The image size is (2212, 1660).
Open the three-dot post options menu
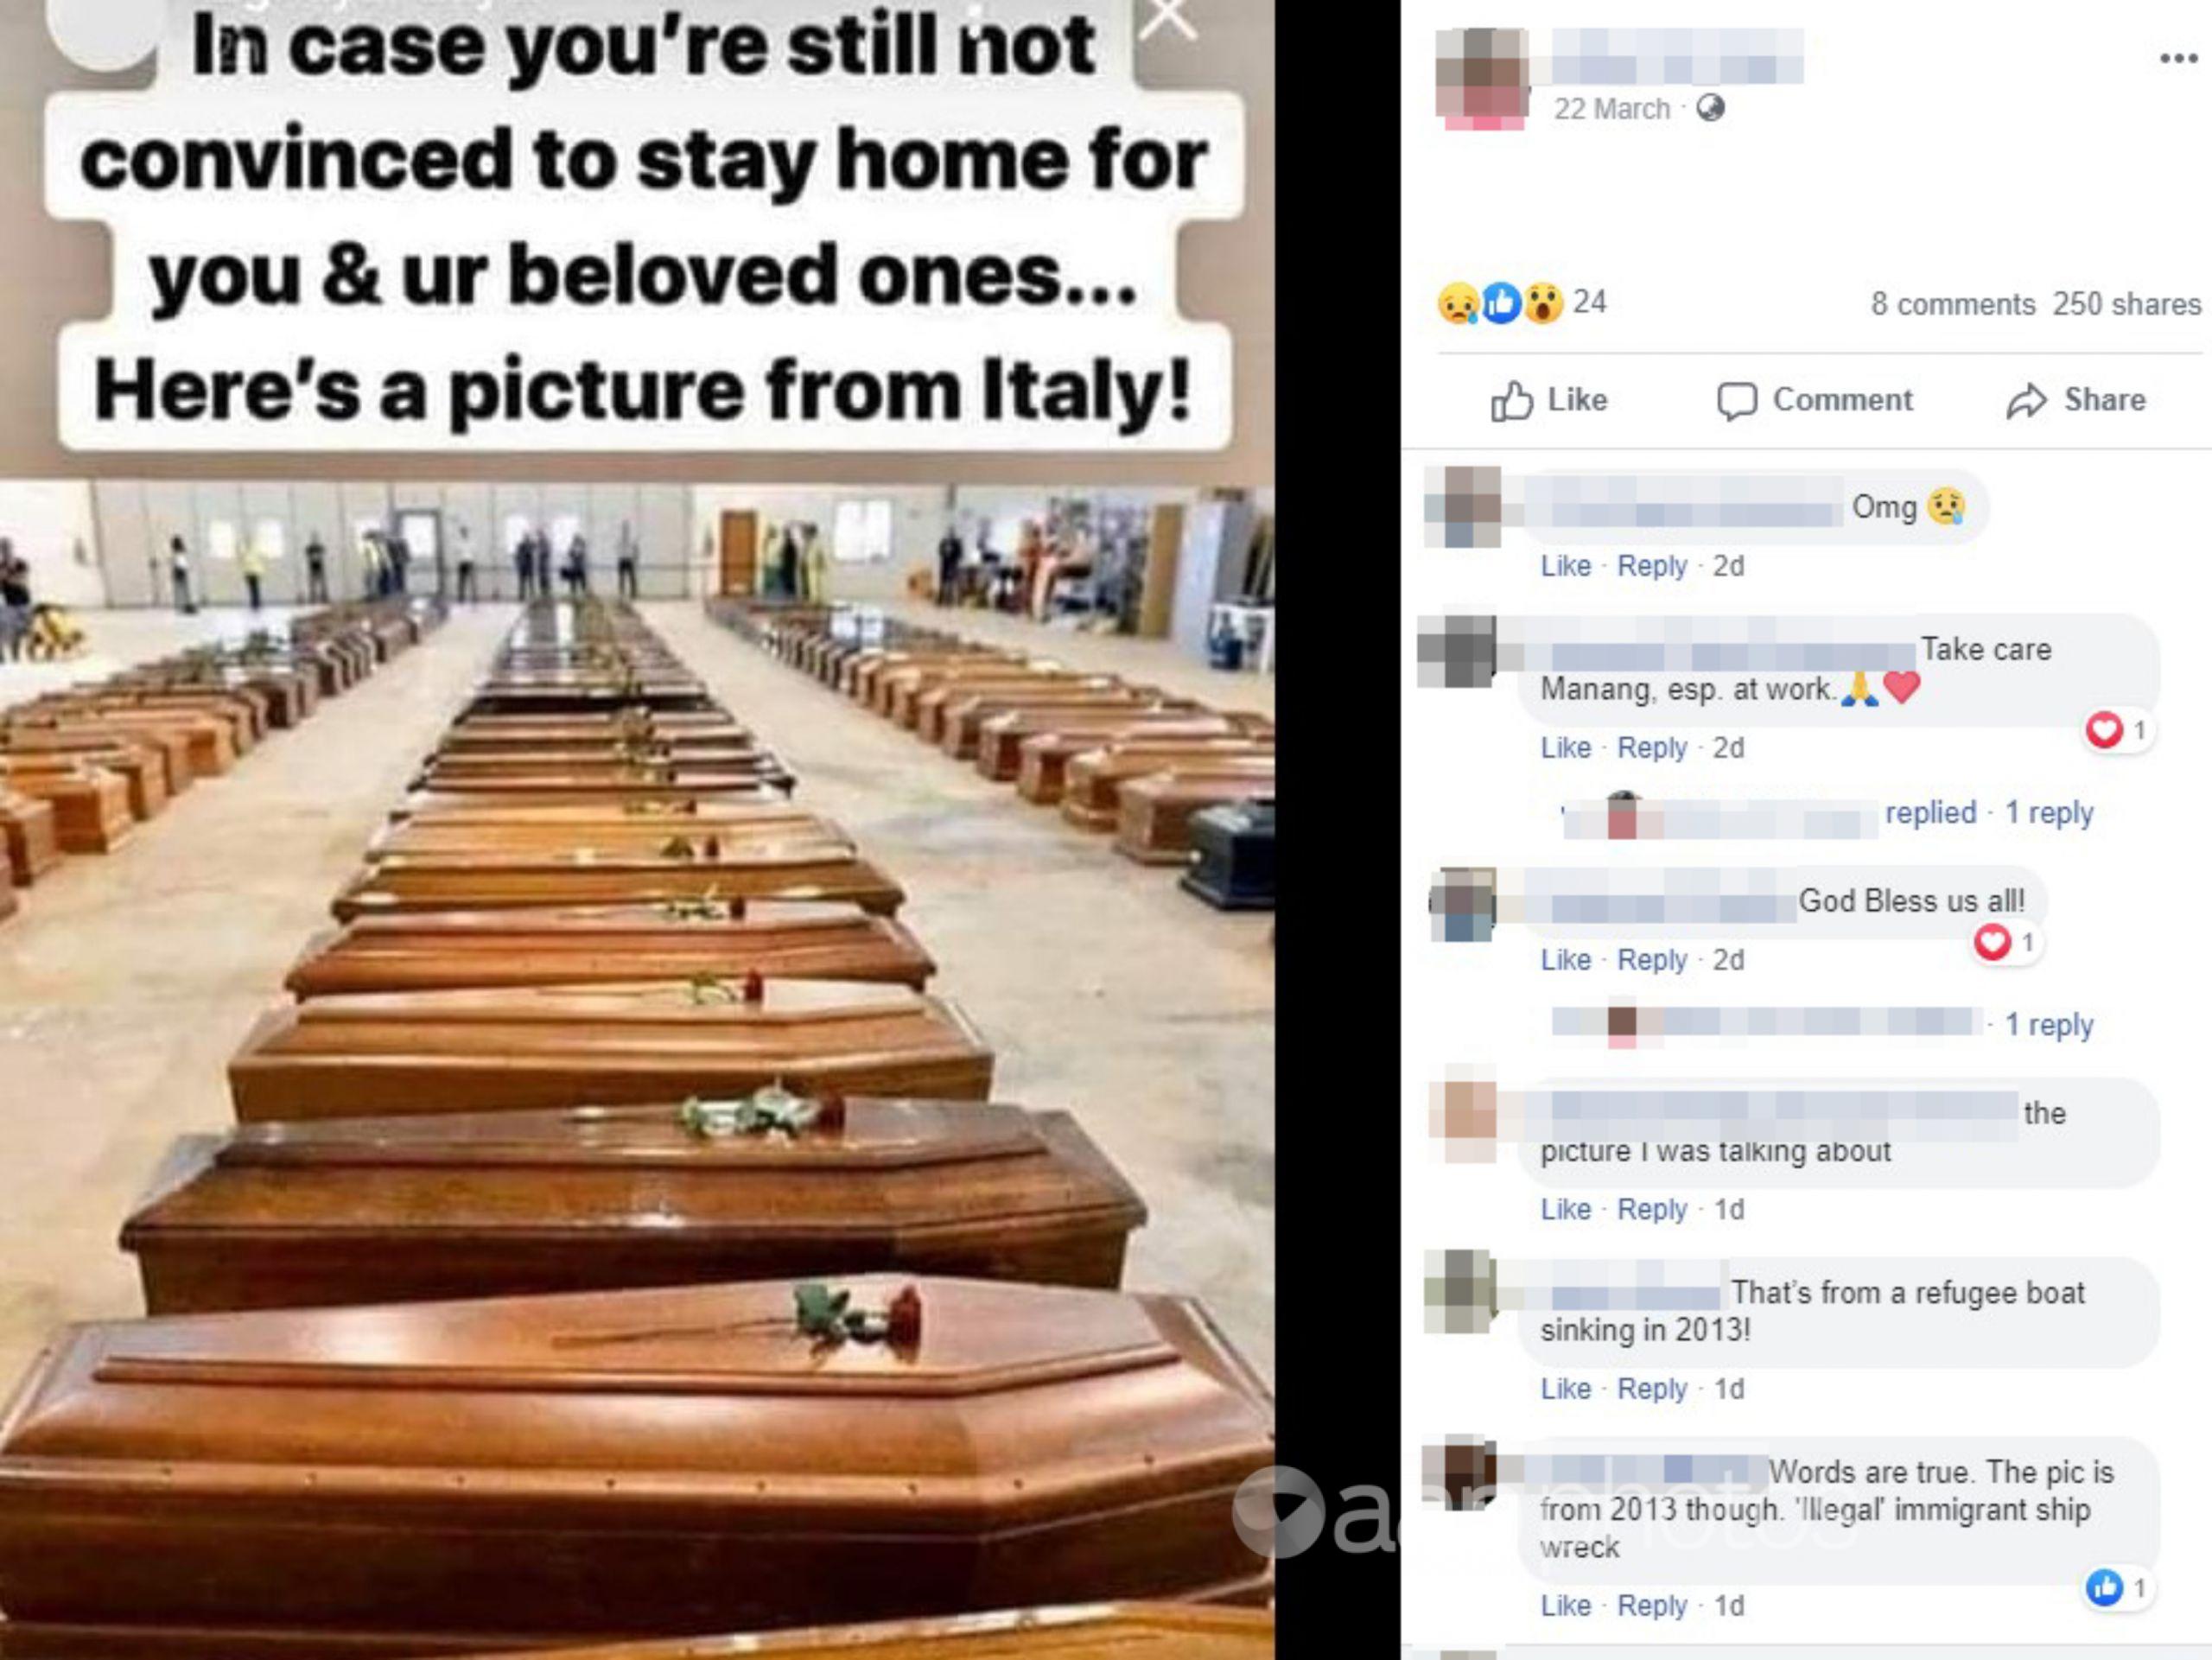(x=2178, y=59)
